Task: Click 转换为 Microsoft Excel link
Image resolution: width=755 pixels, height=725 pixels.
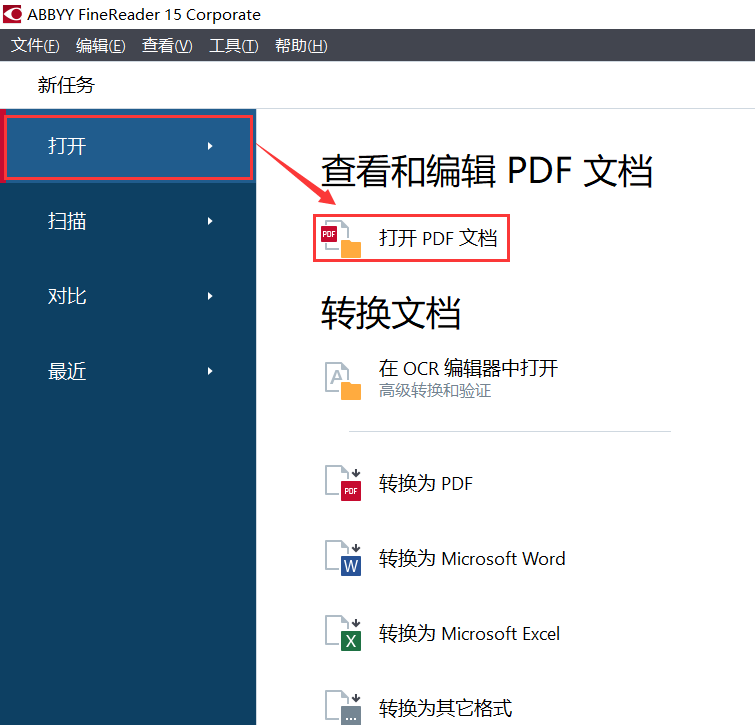Action: (x=469, y=634)
